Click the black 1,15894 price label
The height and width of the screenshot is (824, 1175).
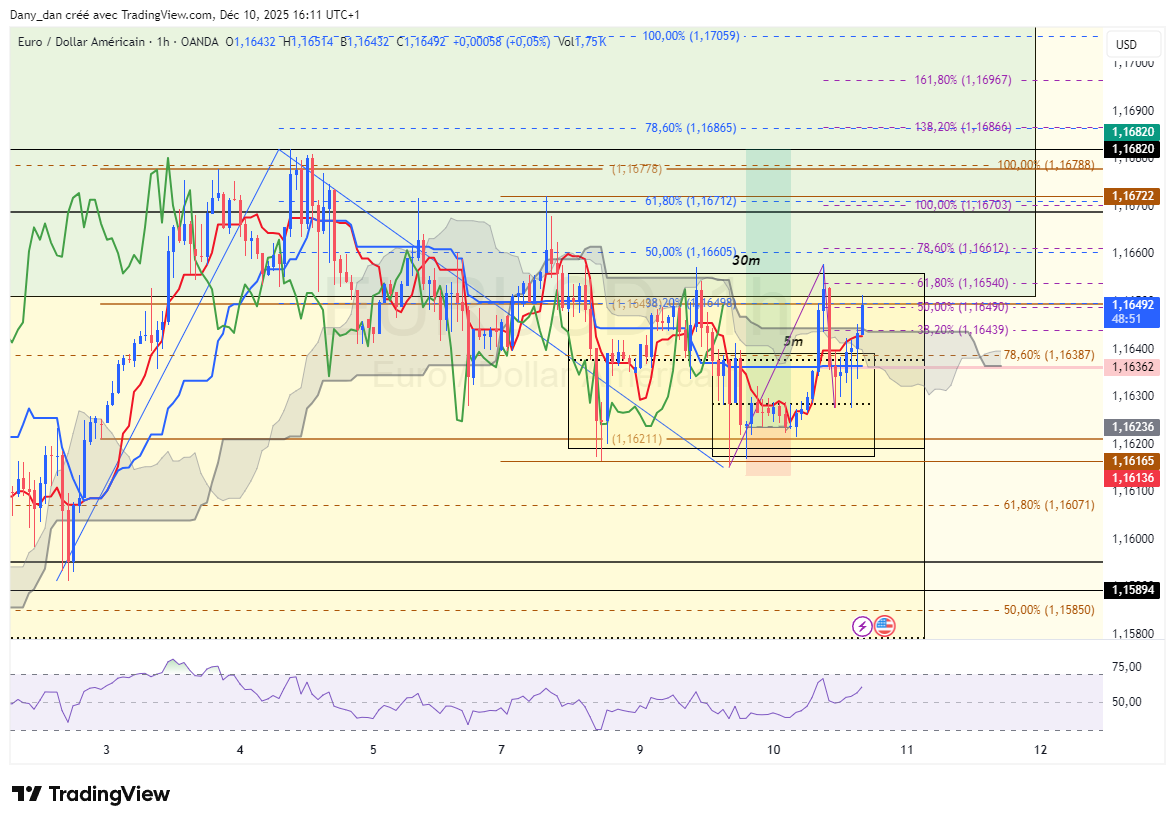pyautogui.click(x=1132, y=590)
